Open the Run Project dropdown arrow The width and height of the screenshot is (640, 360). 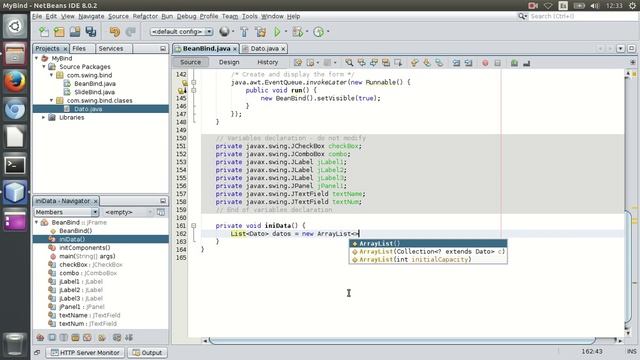pos(286,31)
